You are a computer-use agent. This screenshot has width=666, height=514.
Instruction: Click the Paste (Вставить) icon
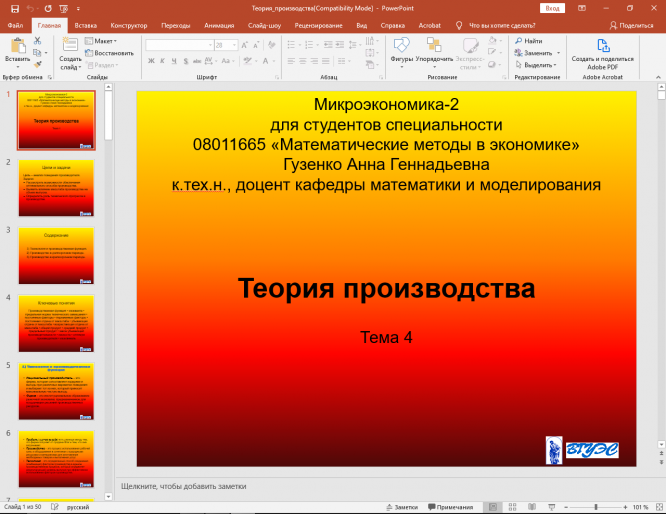(17, 46)
